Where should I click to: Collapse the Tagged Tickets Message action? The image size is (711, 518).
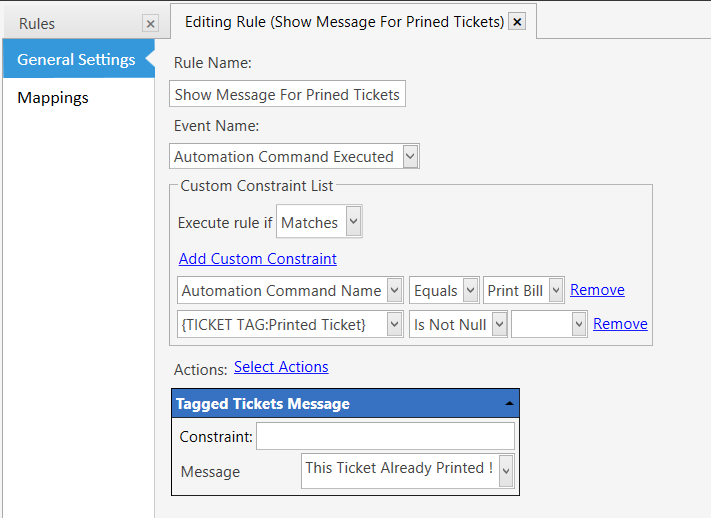coord(509,404)
